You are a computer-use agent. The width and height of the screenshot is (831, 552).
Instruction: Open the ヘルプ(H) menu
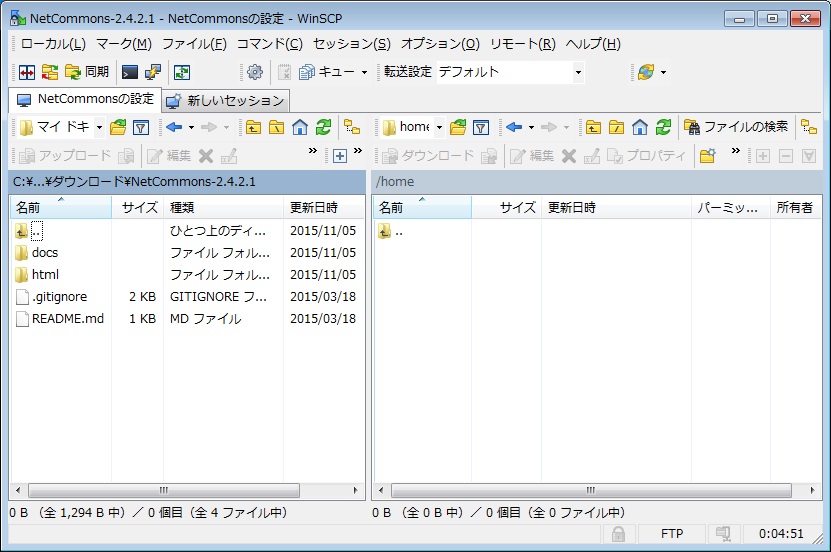[593, 44]
